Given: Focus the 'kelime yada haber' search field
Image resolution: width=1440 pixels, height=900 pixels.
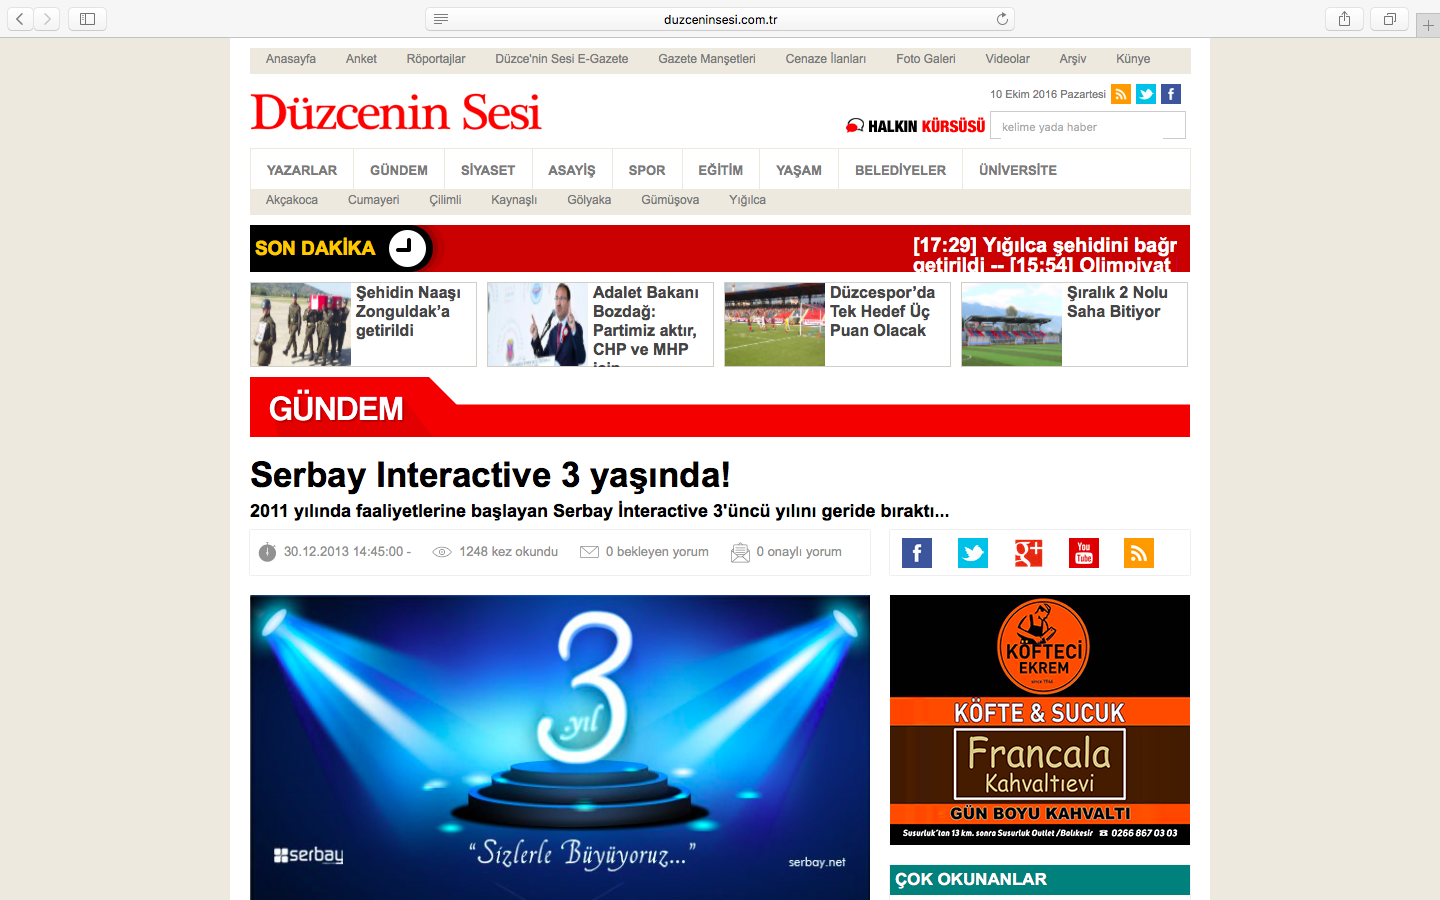Looking at the screenshot, I should tap(1087, 126).
